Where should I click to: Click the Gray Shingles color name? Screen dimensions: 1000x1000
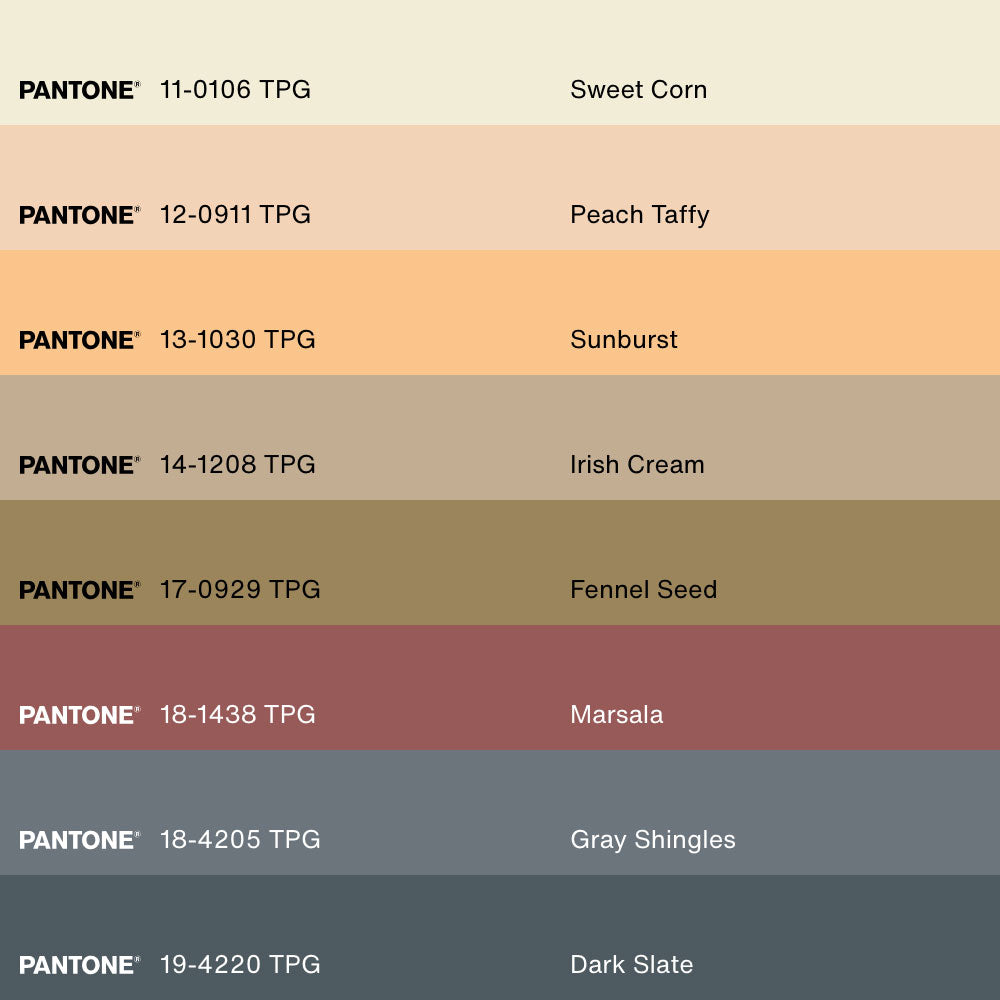coord(652,840)
